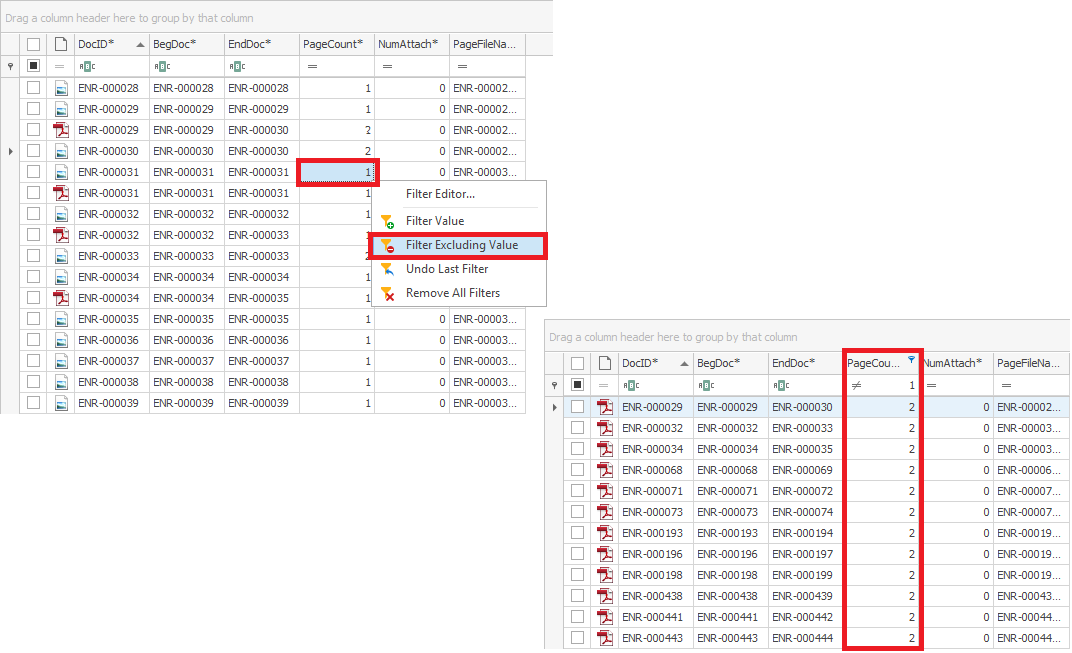Open the not-equal operator dropdown in PageCount filter
This screenshot has height=653, width=1072.
coord(856,385)
